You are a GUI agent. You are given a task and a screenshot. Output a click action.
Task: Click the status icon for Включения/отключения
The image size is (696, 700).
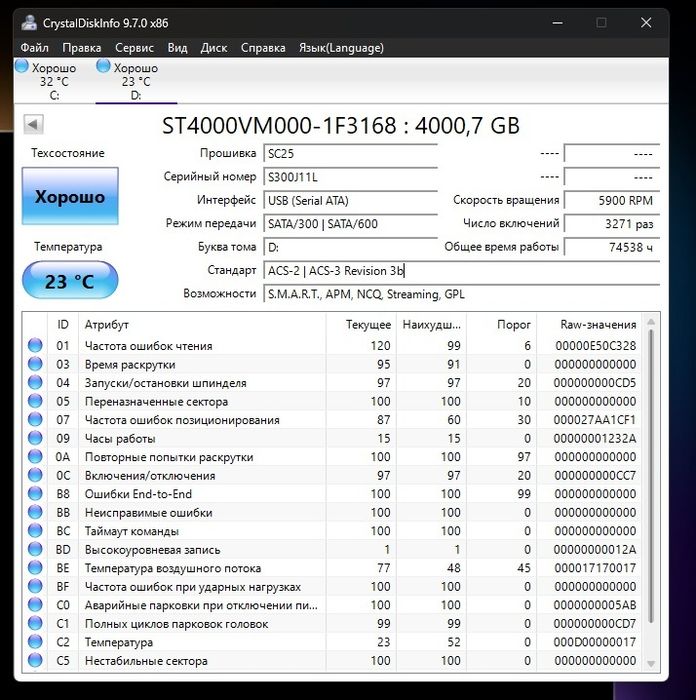tap(35, 475)
